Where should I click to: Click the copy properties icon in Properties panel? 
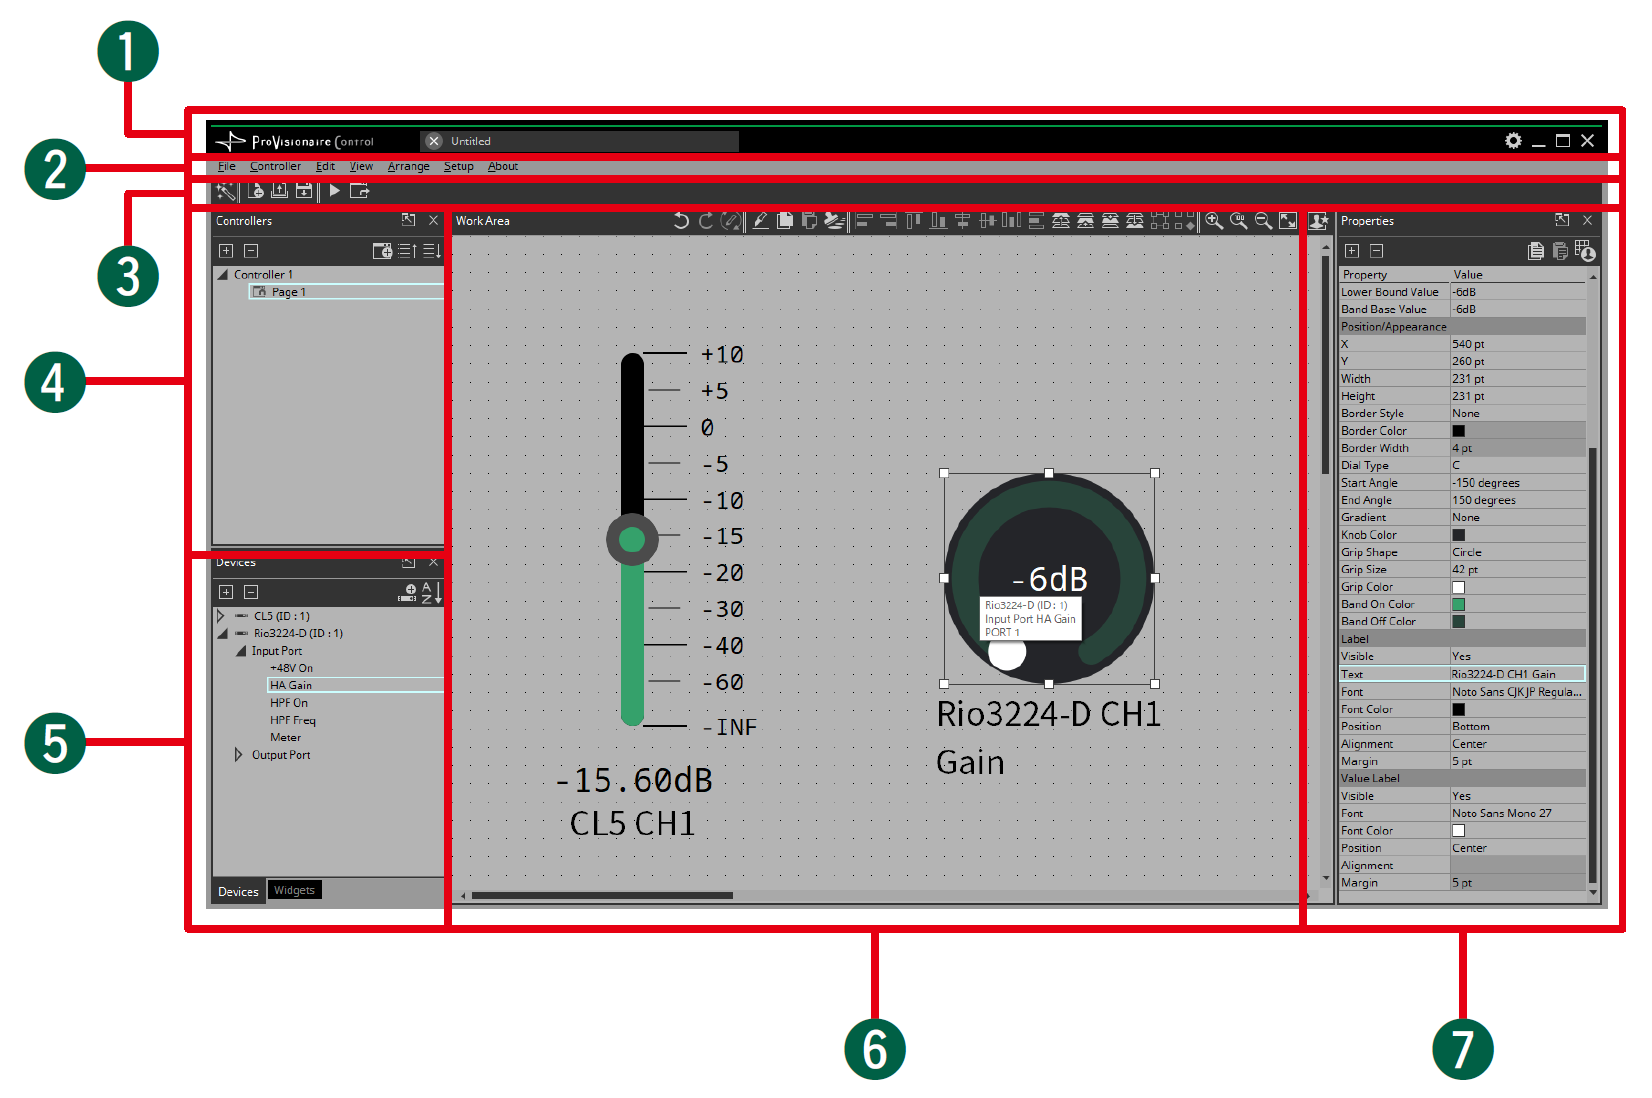[1536, 251]
